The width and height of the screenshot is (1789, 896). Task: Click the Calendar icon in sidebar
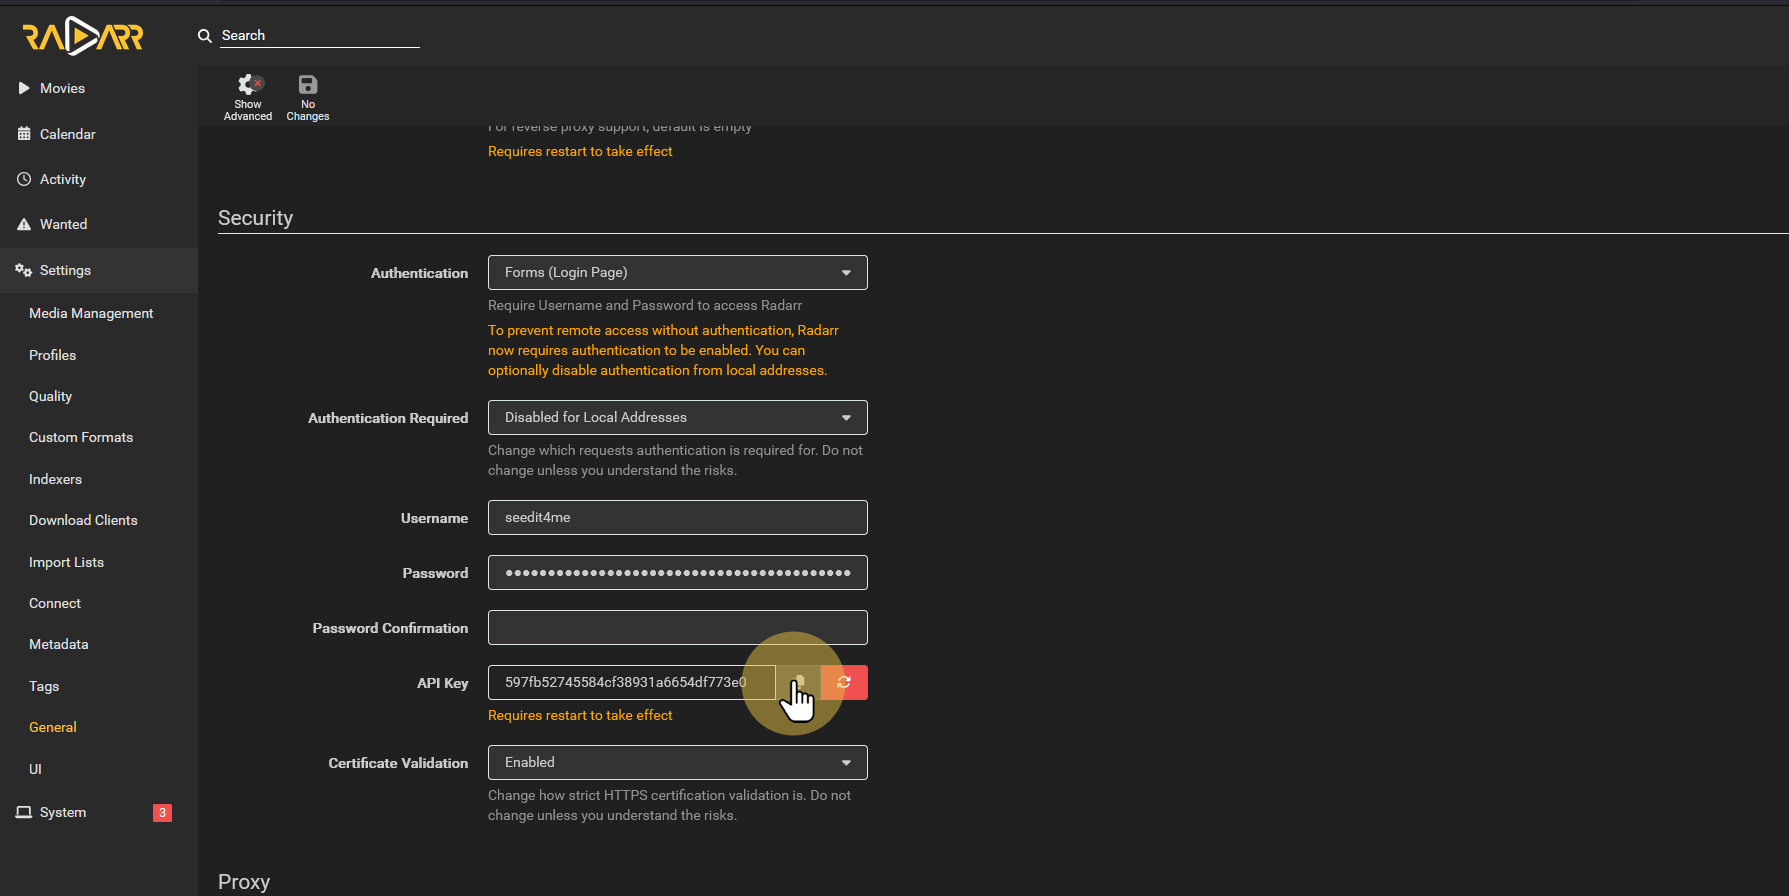click(x=24, y=134)
